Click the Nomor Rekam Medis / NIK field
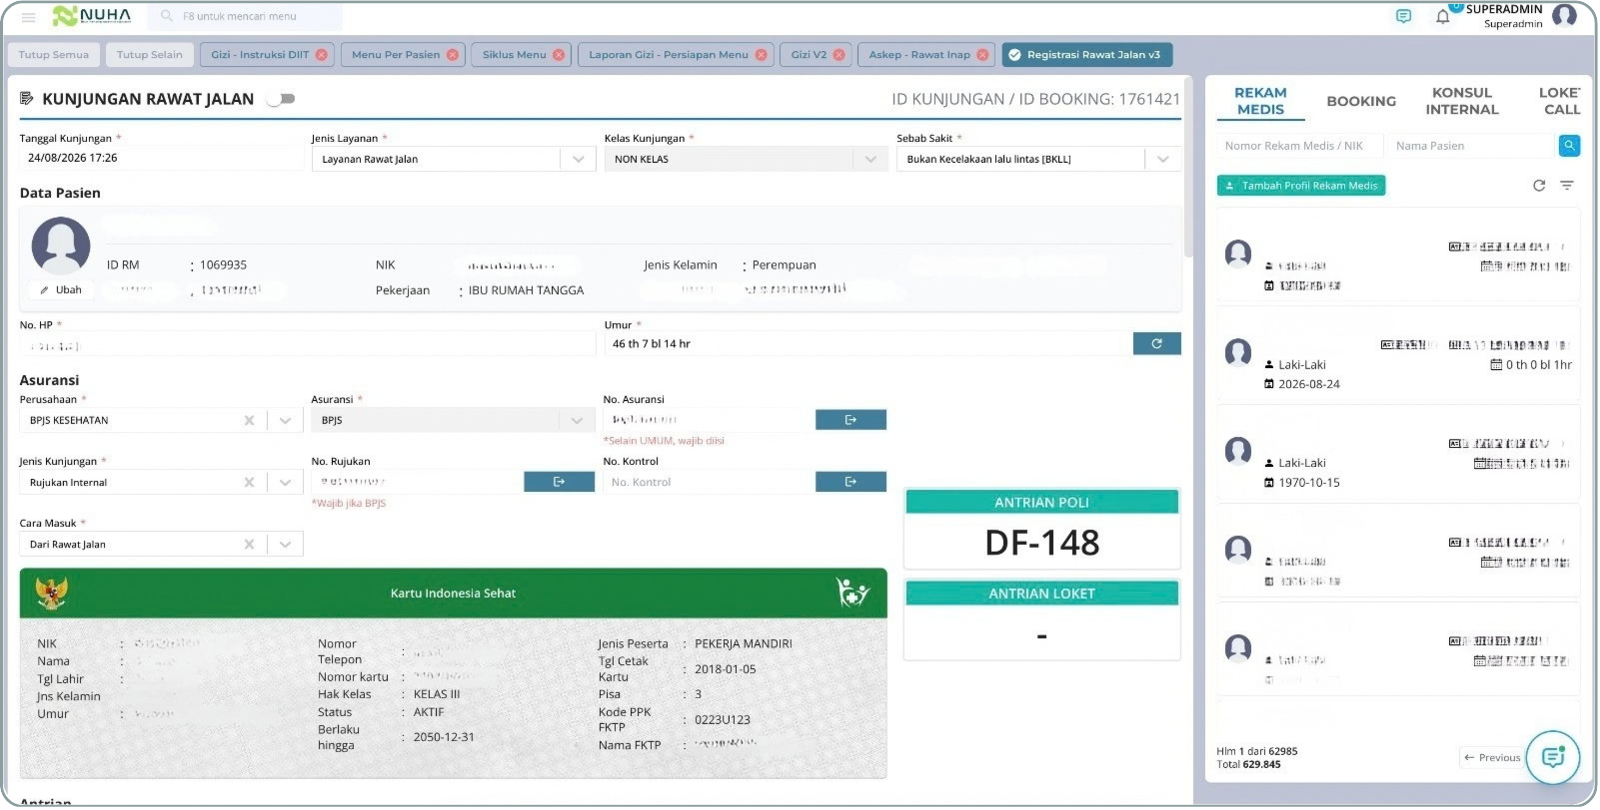Viewport: 1600px width, 810px height. click(1299, 146)
